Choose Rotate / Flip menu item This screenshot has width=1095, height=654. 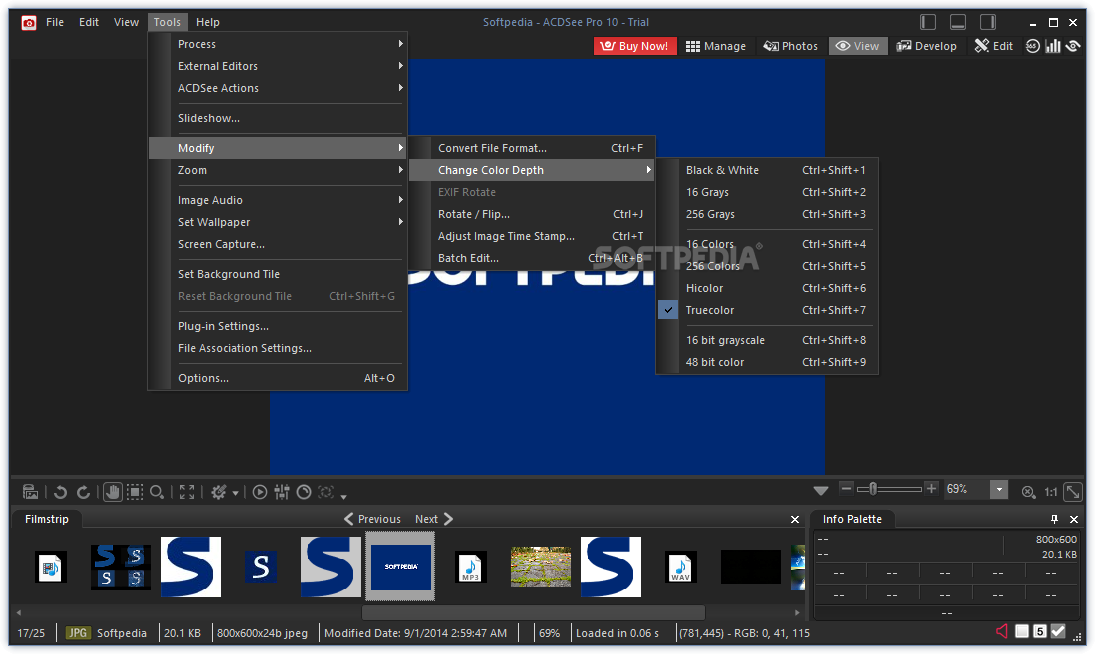532,214
